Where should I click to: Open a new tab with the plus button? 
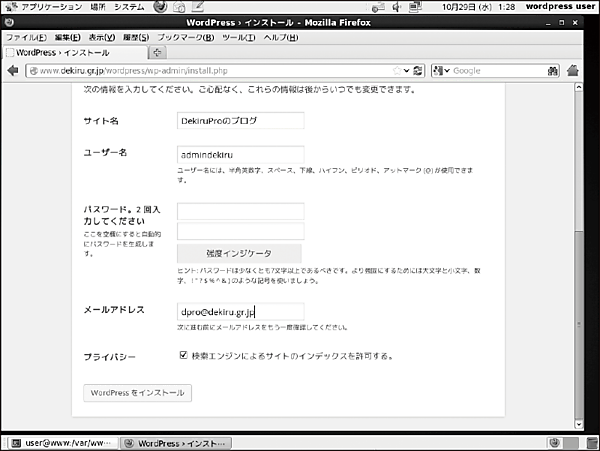(x=158, y=52)
